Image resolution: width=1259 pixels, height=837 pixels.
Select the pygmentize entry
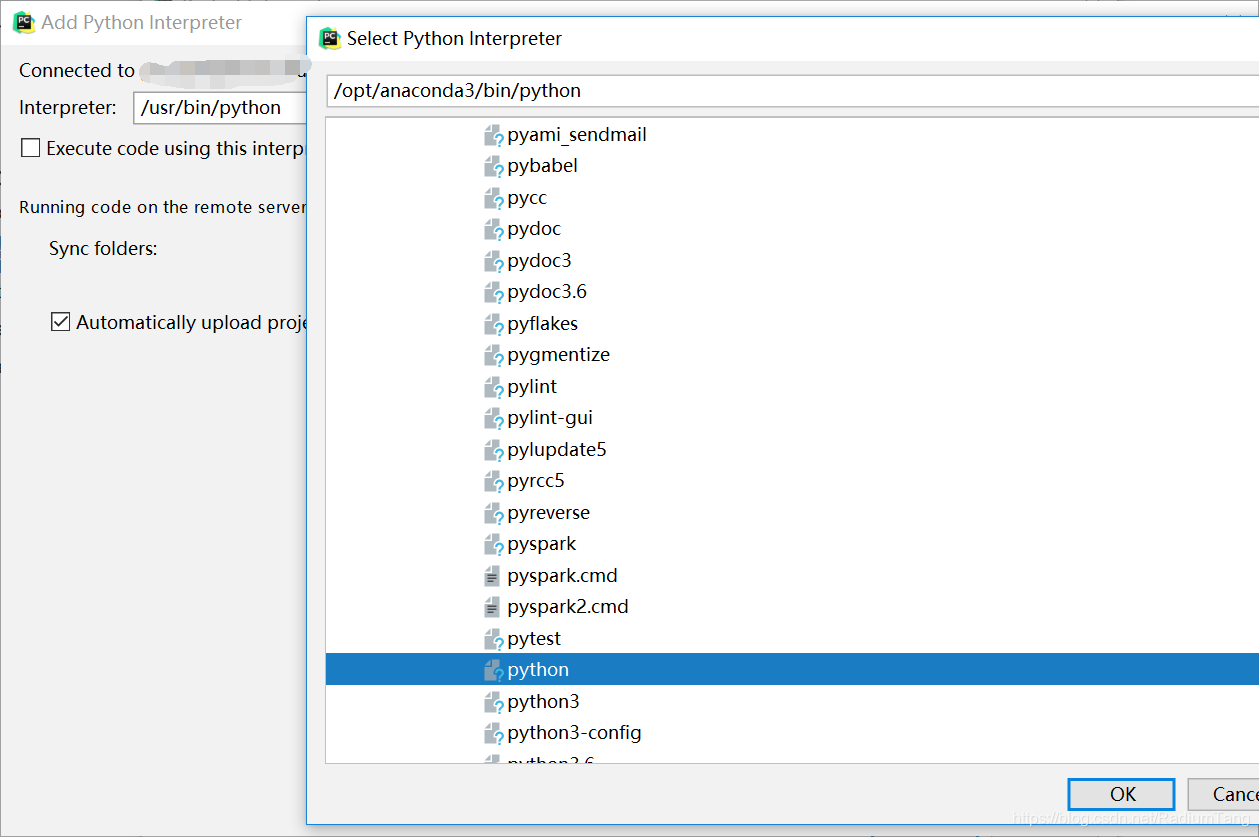coord(558,355)
